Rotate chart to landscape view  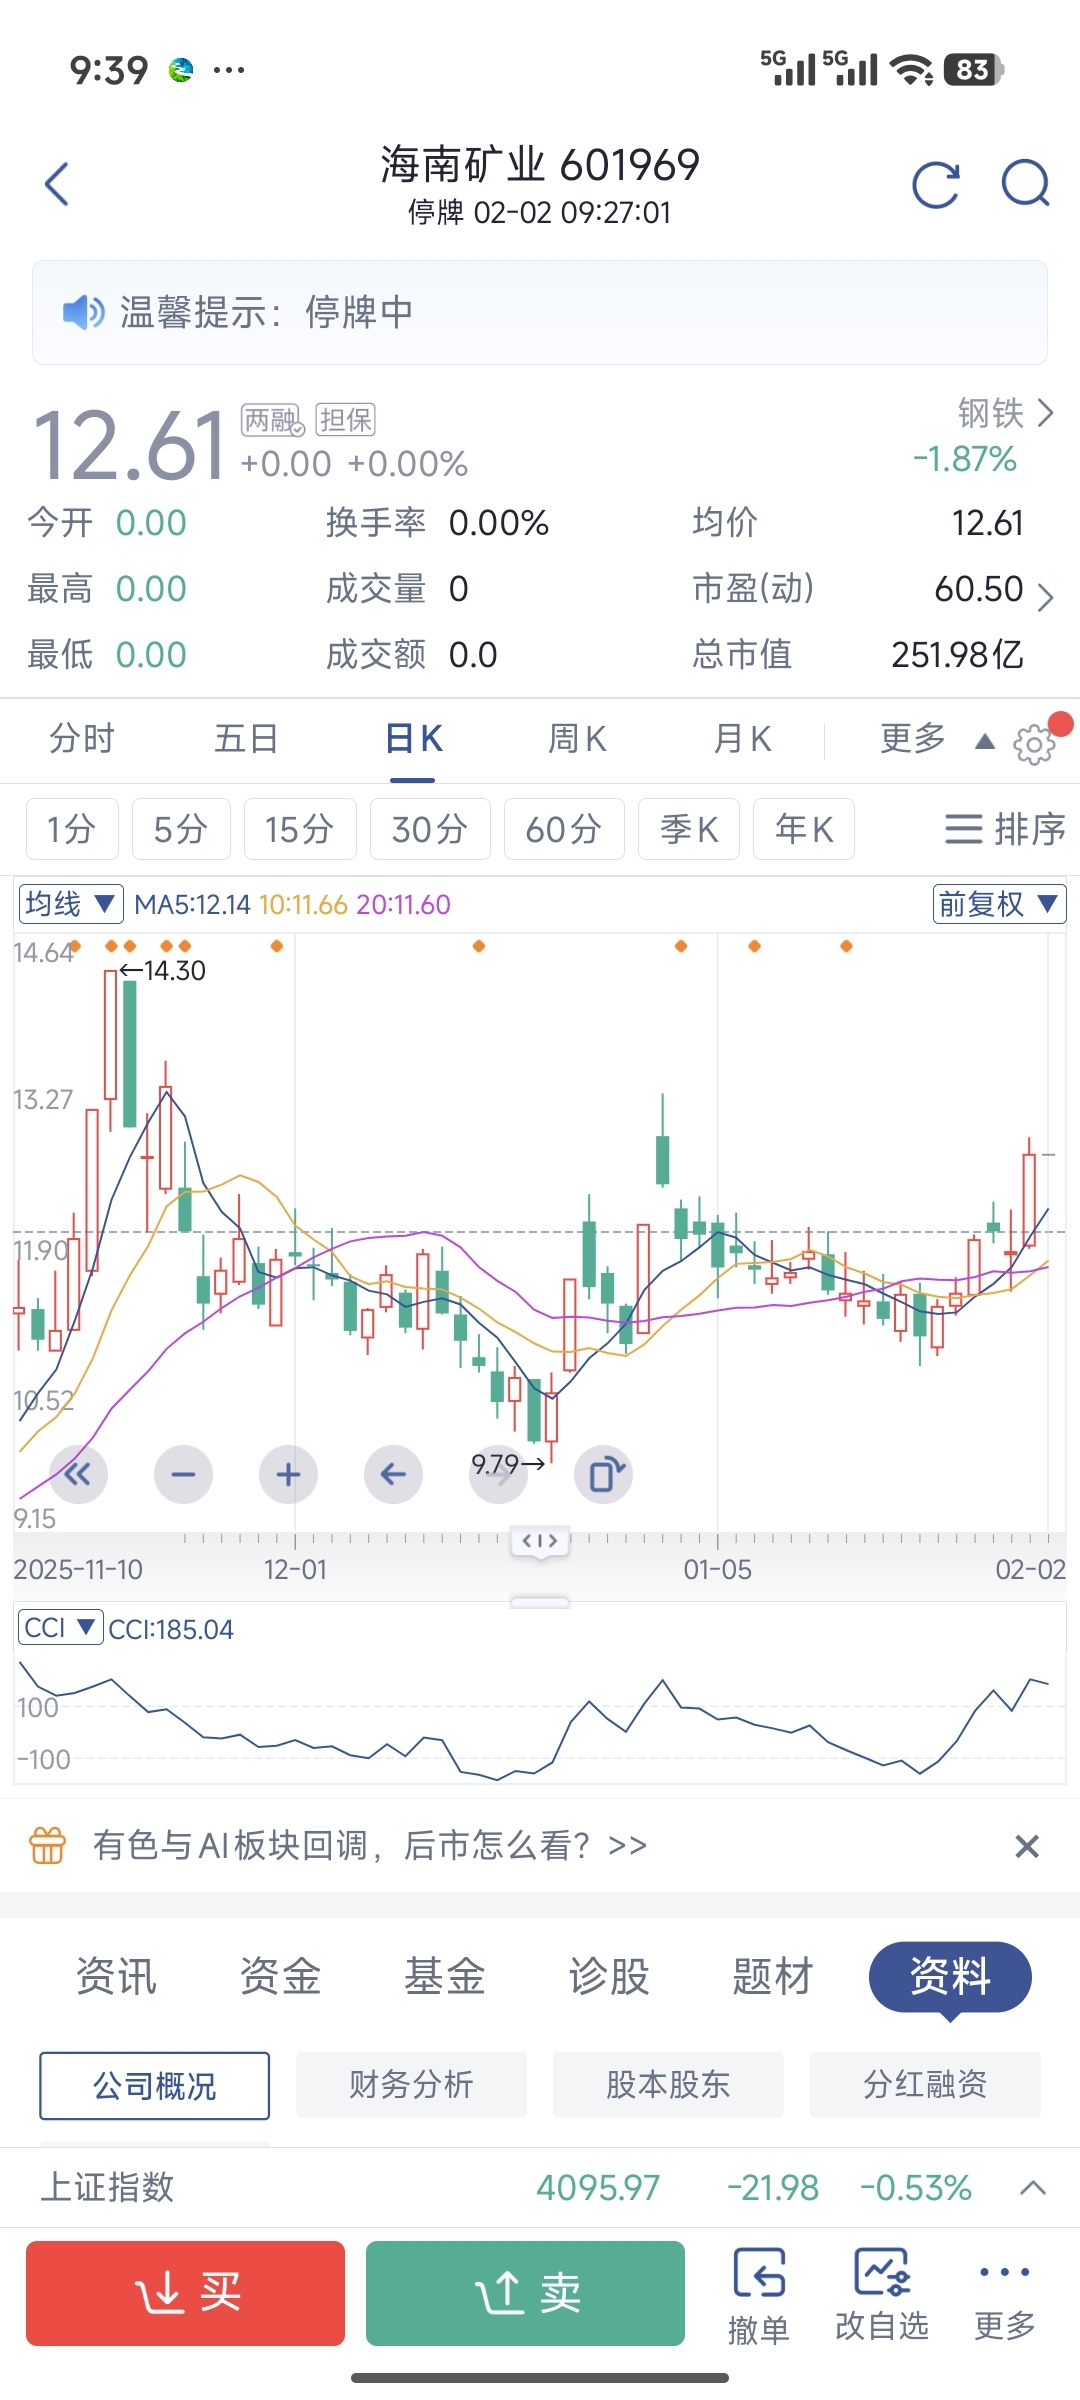pos(604,1474)
